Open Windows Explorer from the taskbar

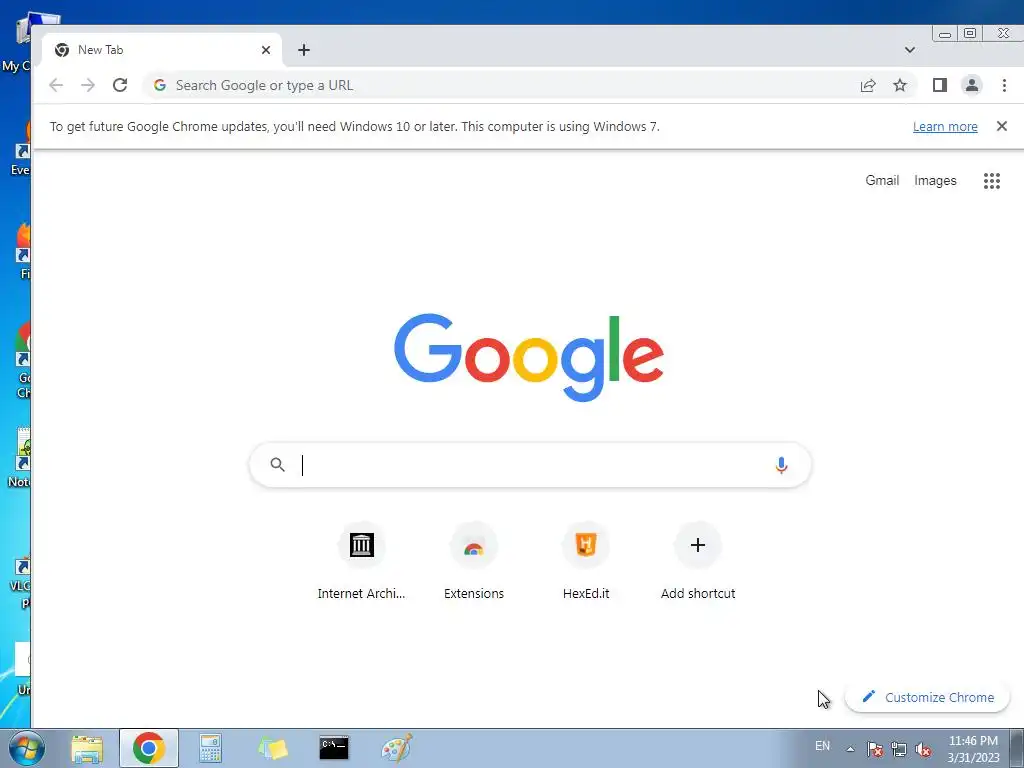(87, 748)
